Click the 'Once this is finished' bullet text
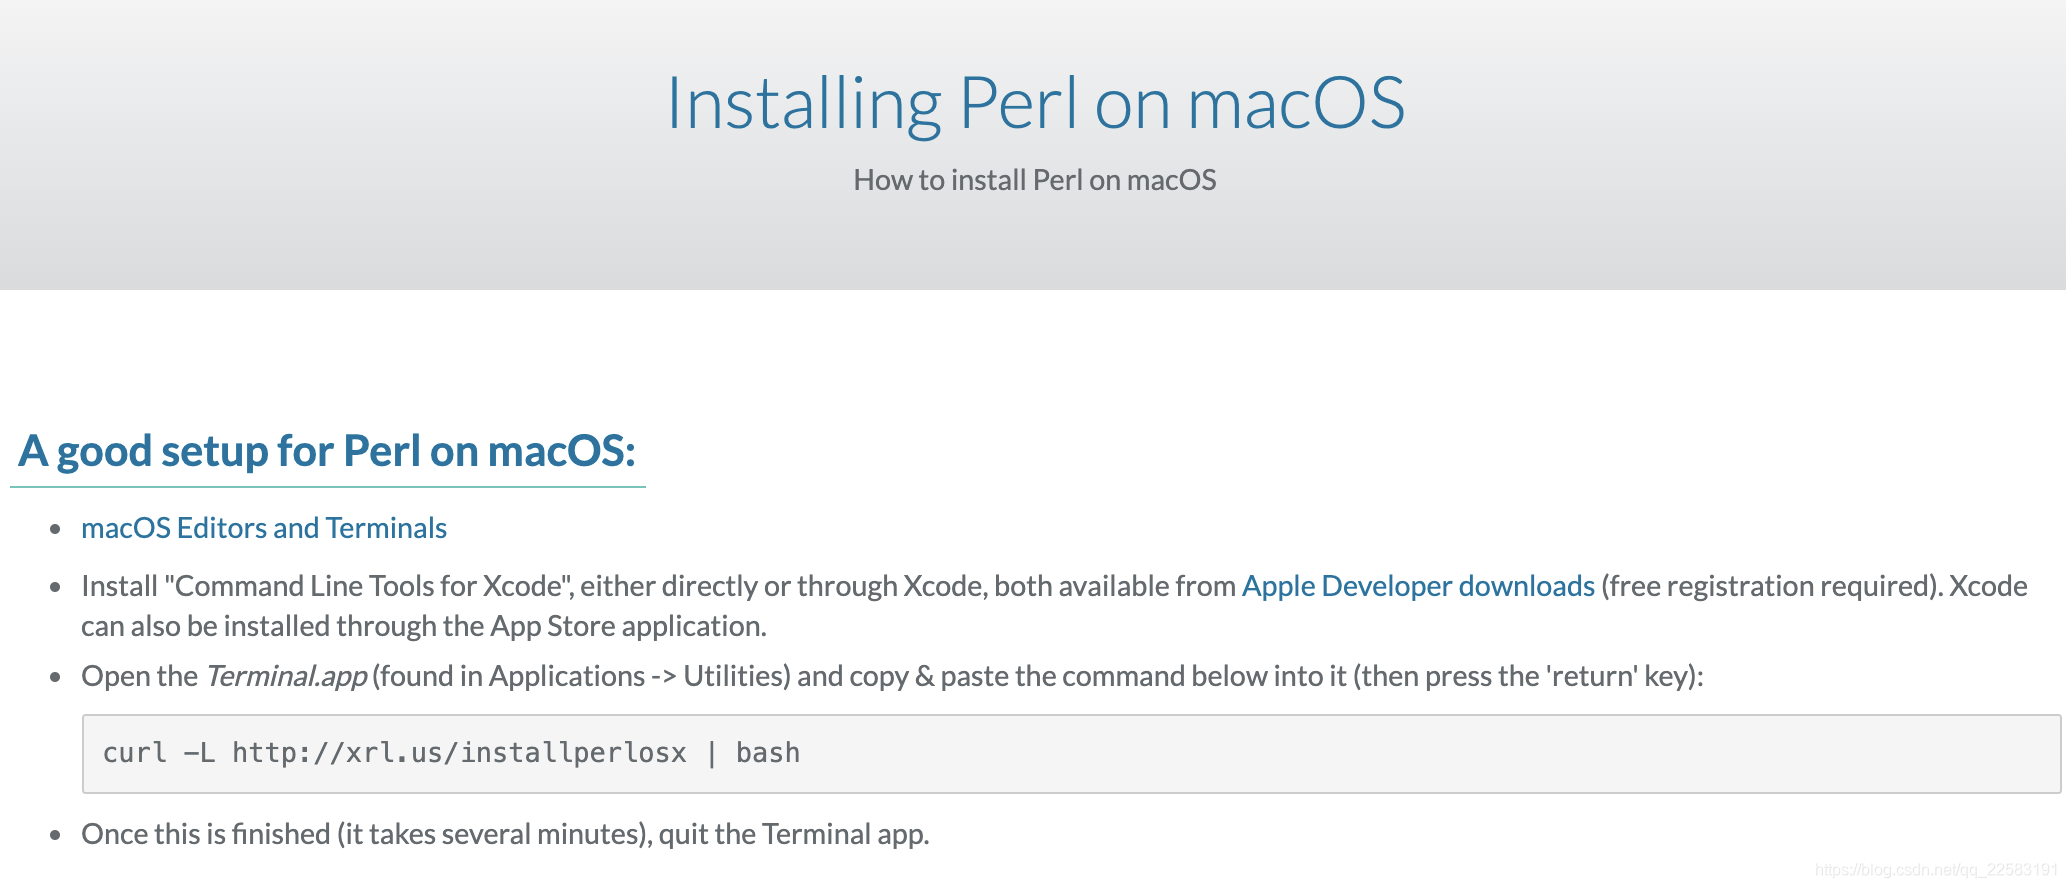 (505, 834)
